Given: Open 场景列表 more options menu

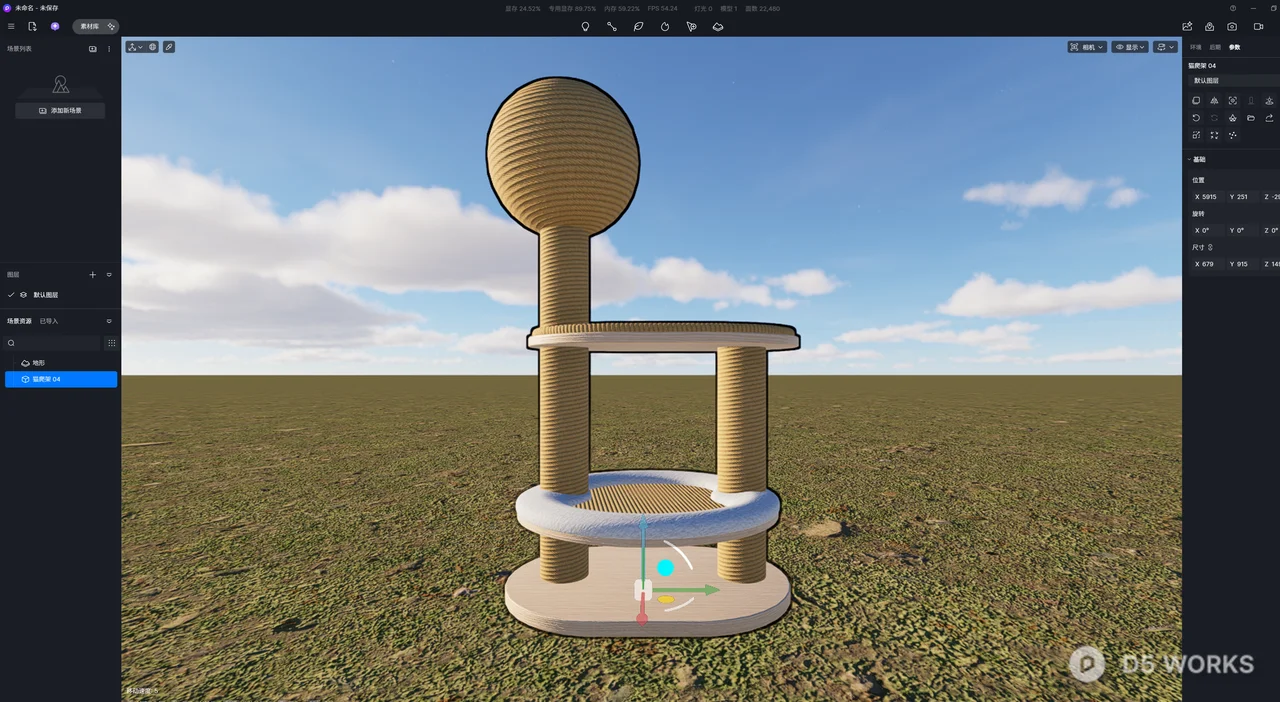Looking at the screenshot, I should coord(109,48).
